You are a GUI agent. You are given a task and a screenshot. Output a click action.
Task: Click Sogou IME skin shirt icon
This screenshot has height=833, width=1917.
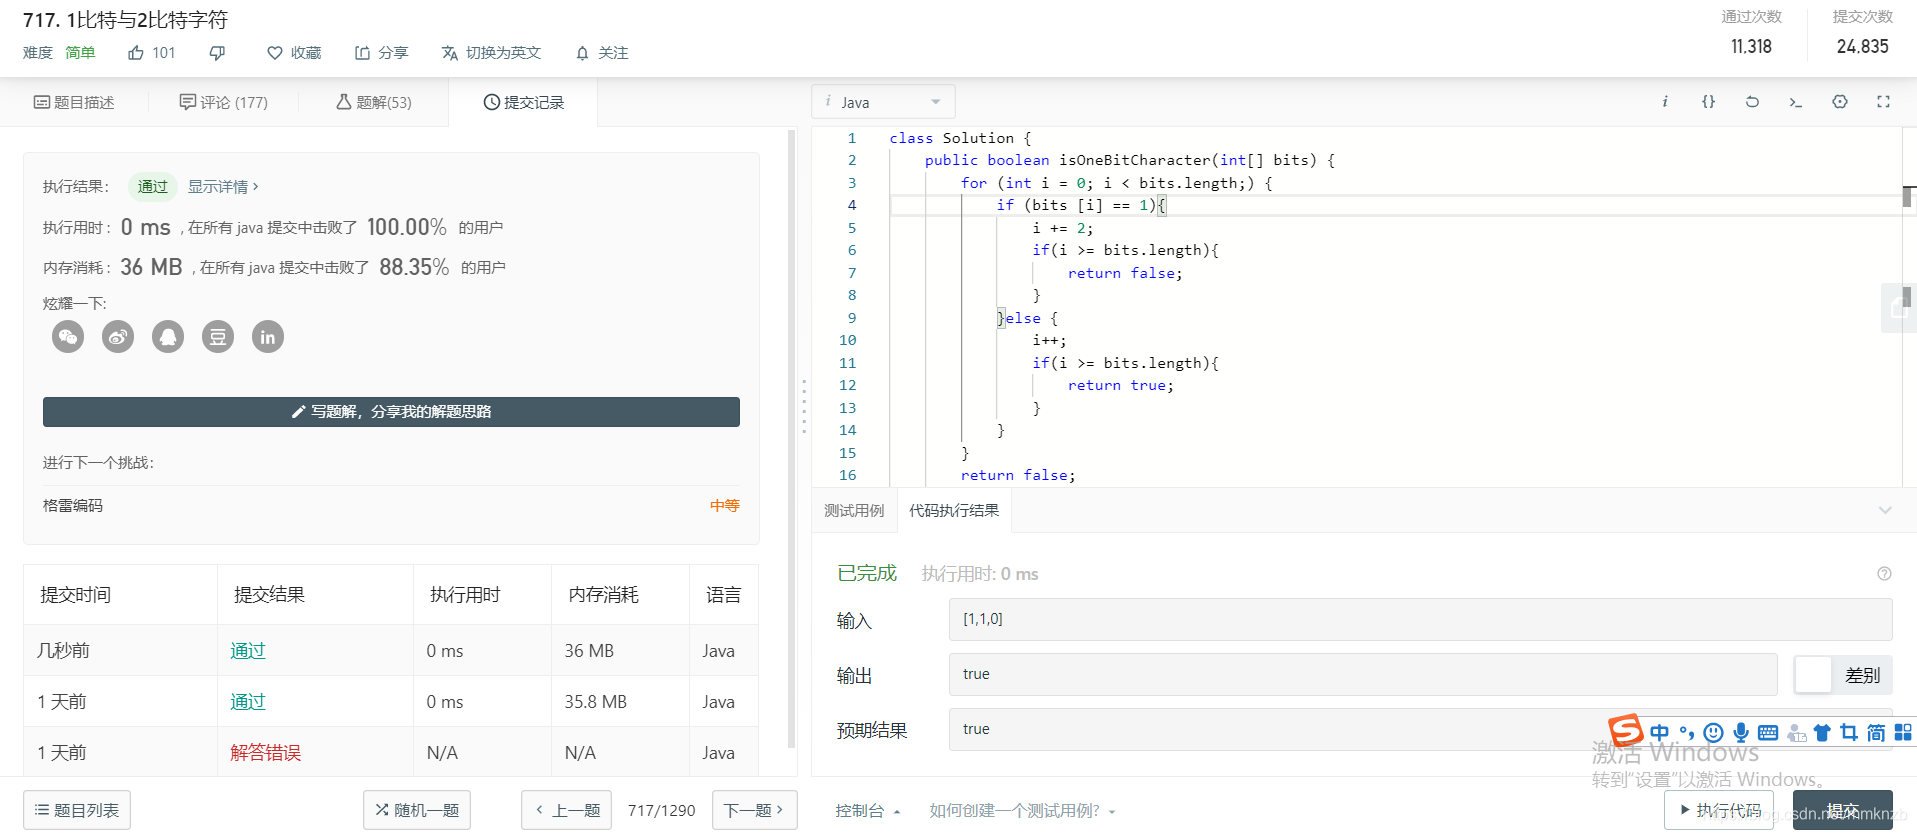click(x=1822, y=733)
